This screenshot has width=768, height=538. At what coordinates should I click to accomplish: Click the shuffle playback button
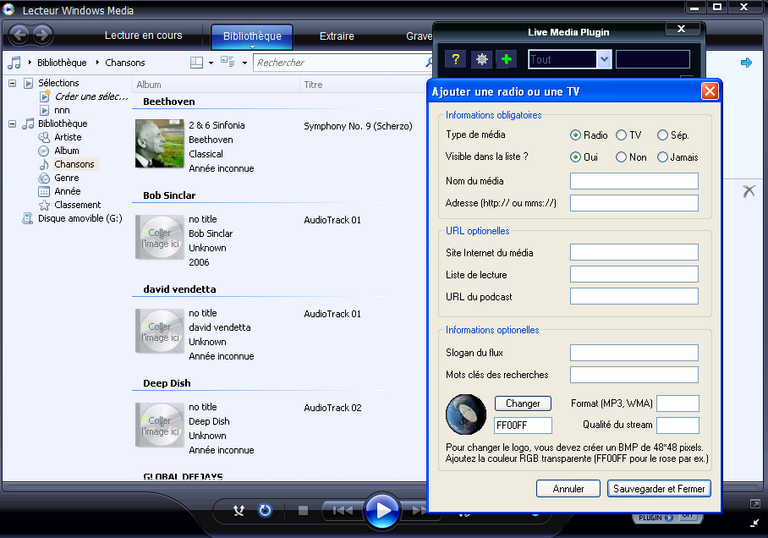(239, 511)
